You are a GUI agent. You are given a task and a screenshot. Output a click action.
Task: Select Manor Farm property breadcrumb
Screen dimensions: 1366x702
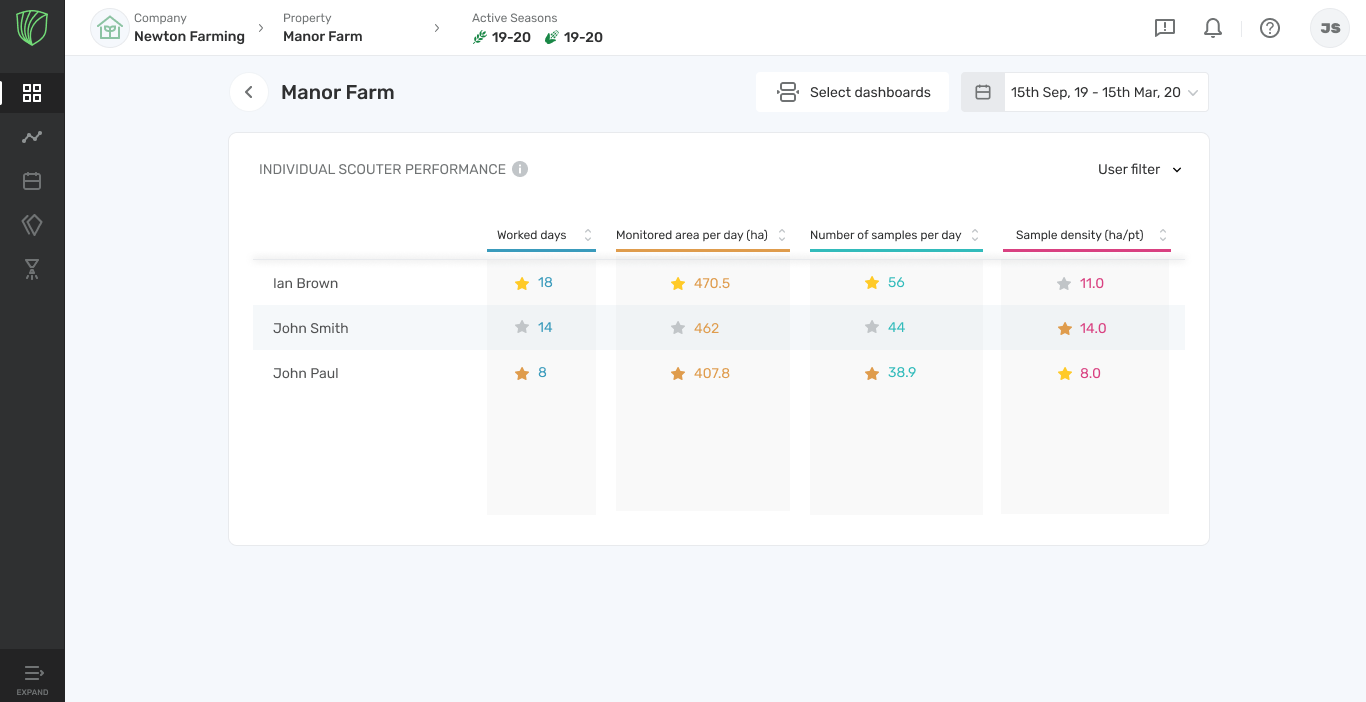(x=322, y=36)
